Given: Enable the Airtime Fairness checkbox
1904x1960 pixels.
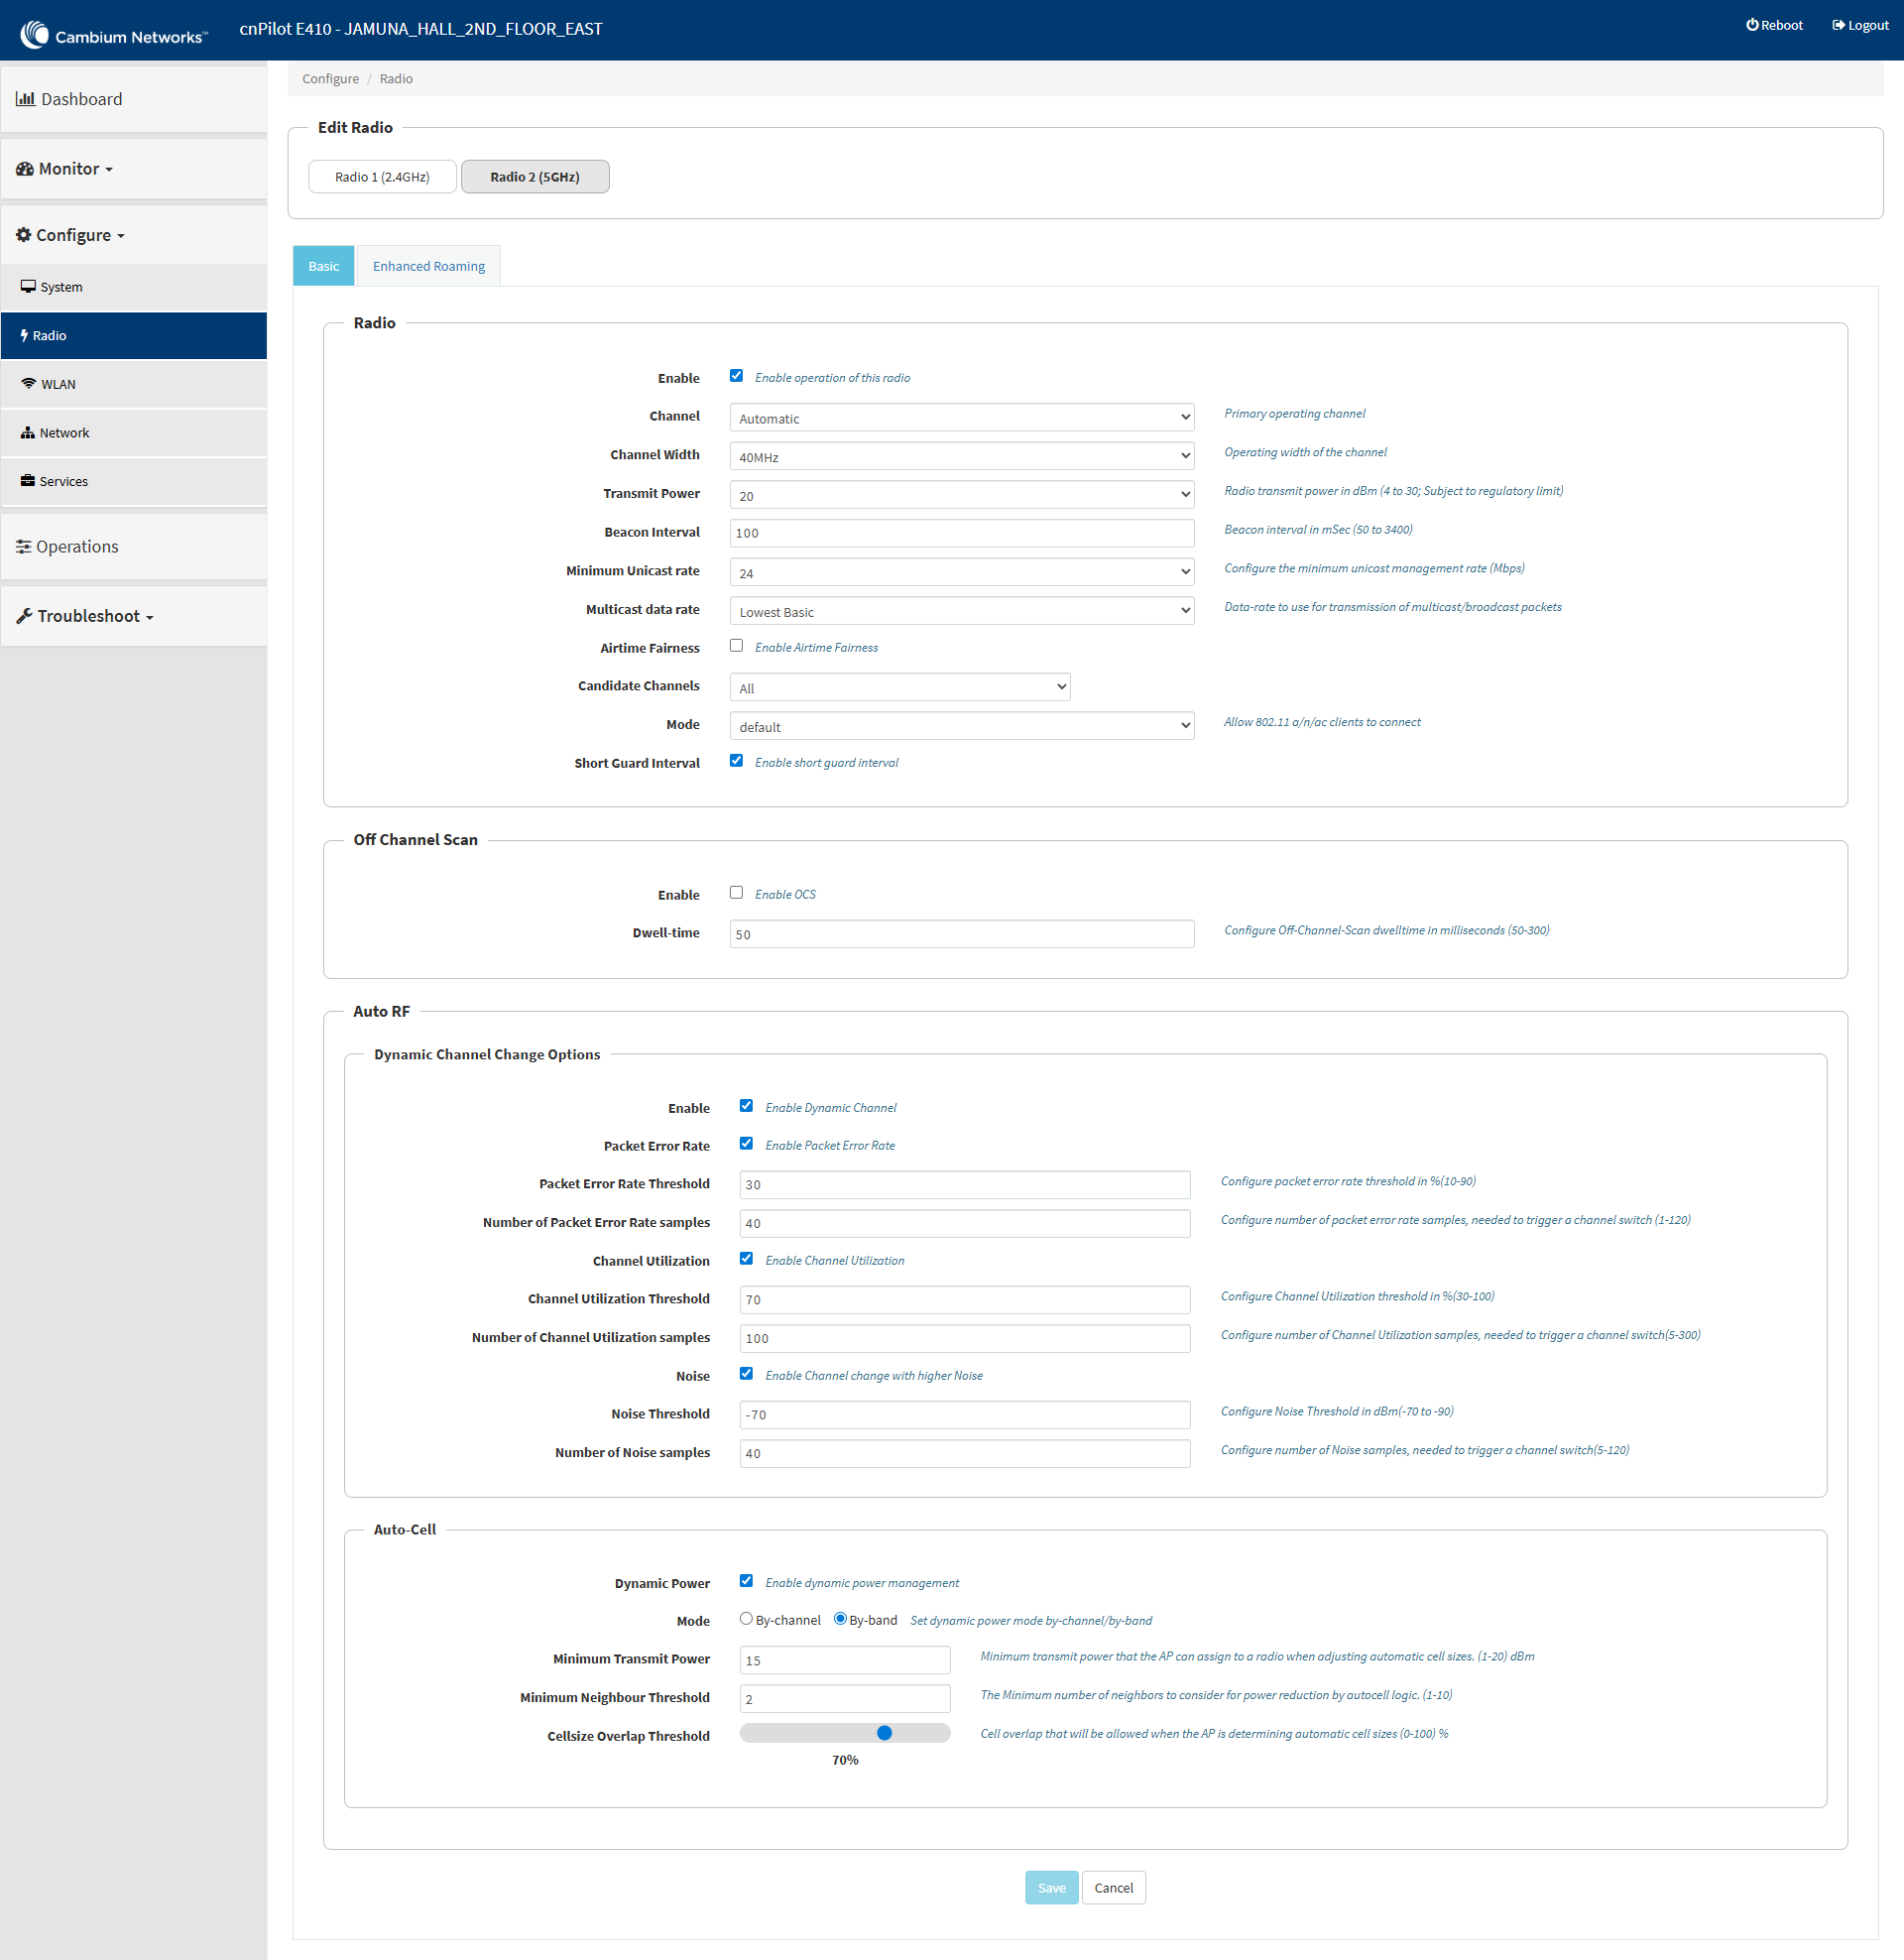Looking at the screenshot, I should point(736,646).
